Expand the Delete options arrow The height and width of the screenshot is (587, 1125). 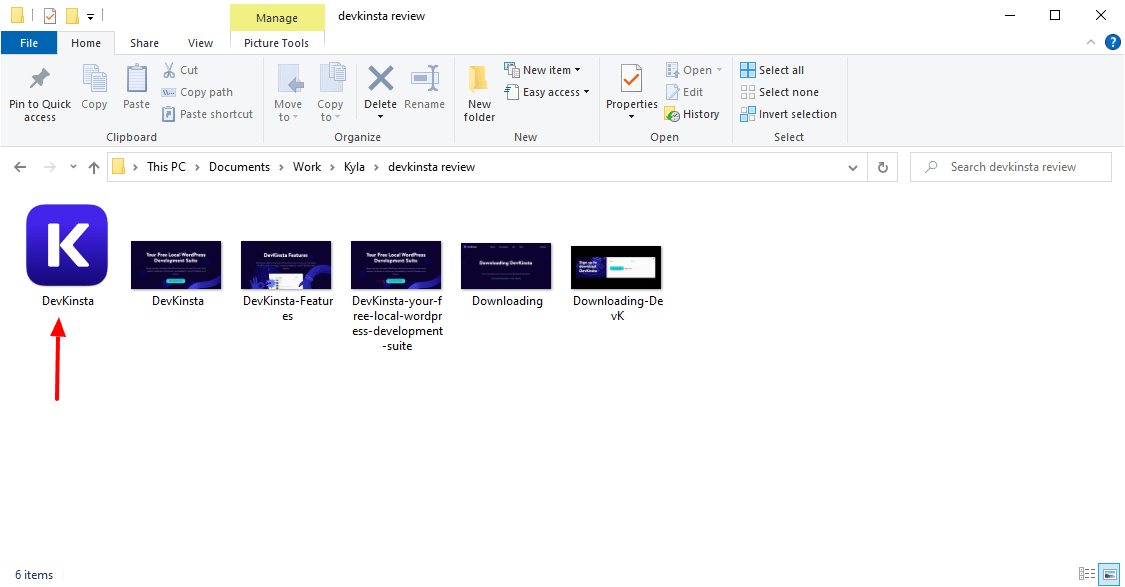pyautogui.click(x=380, y=117)
